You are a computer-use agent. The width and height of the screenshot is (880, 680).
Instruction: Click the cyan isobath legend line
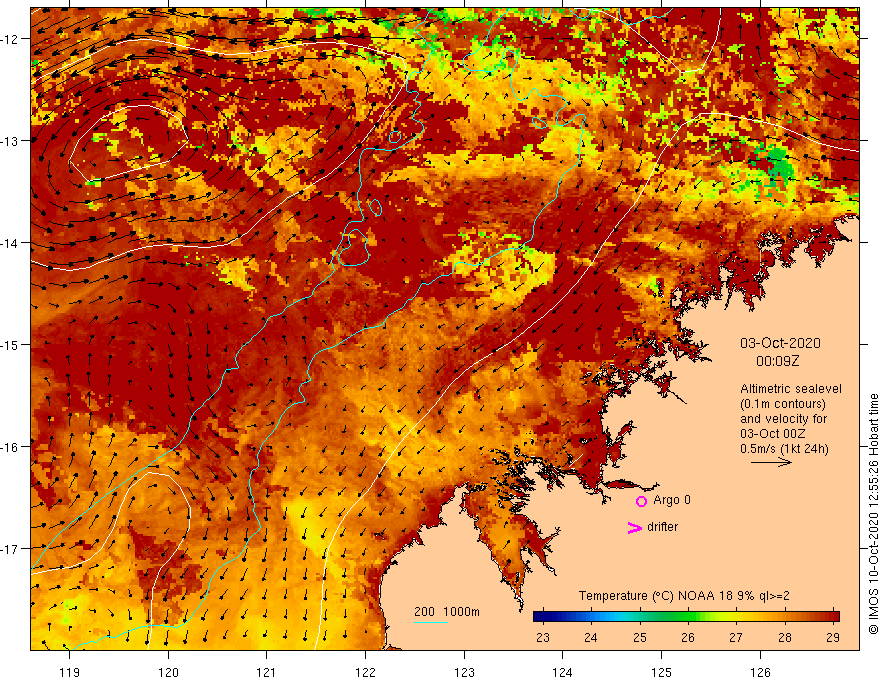pyautogui.click(x=431, y=622)
